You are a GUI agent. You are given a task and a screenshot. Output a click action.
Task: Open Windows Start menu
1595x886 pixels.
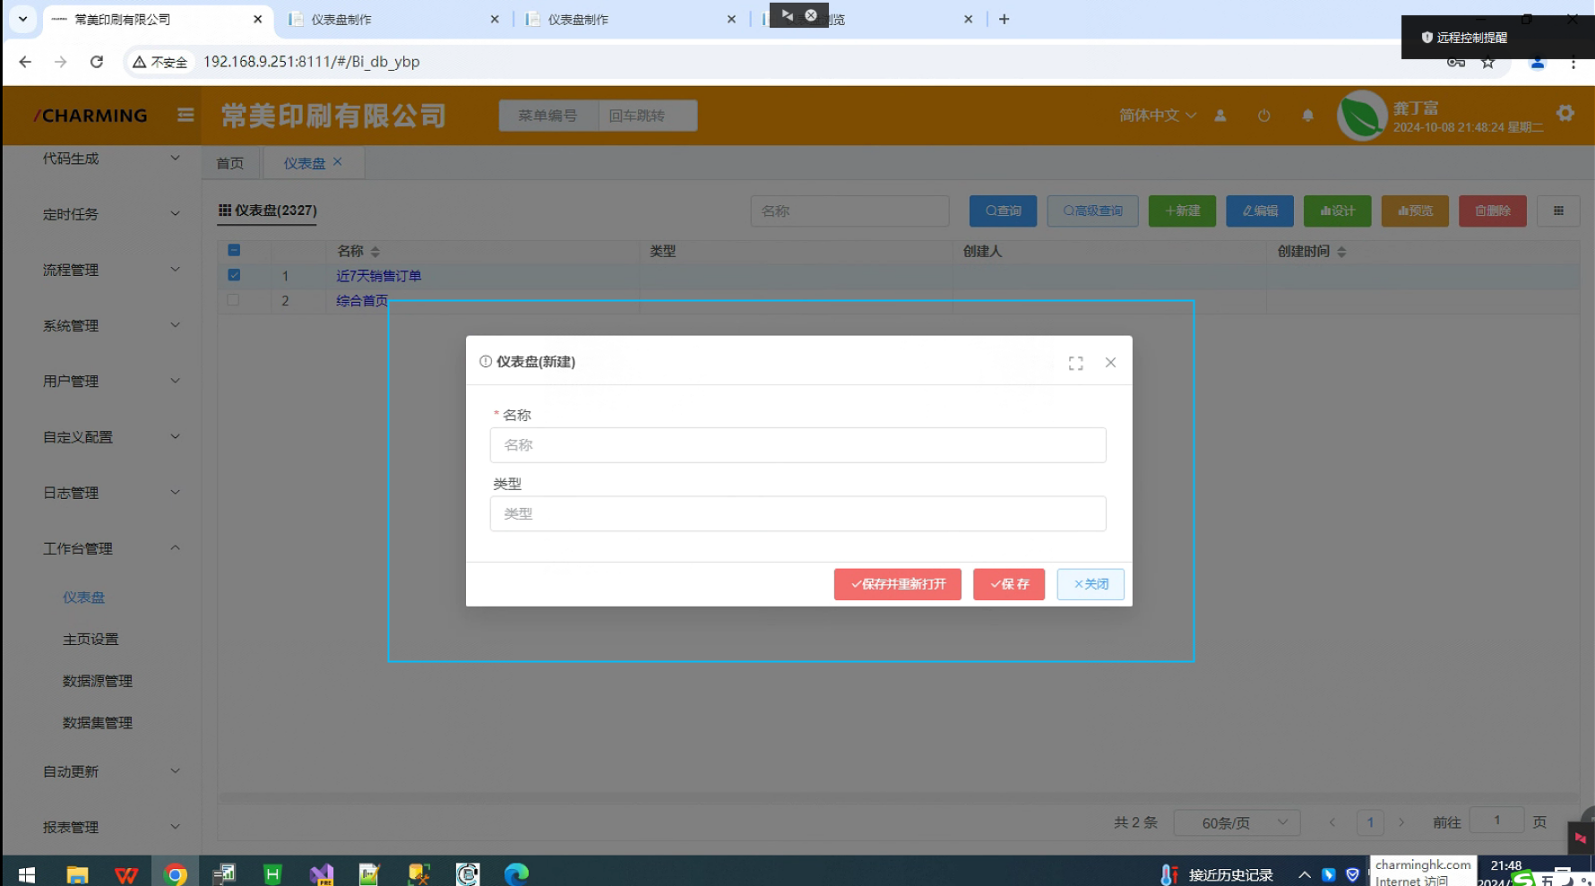click(27, 874)
